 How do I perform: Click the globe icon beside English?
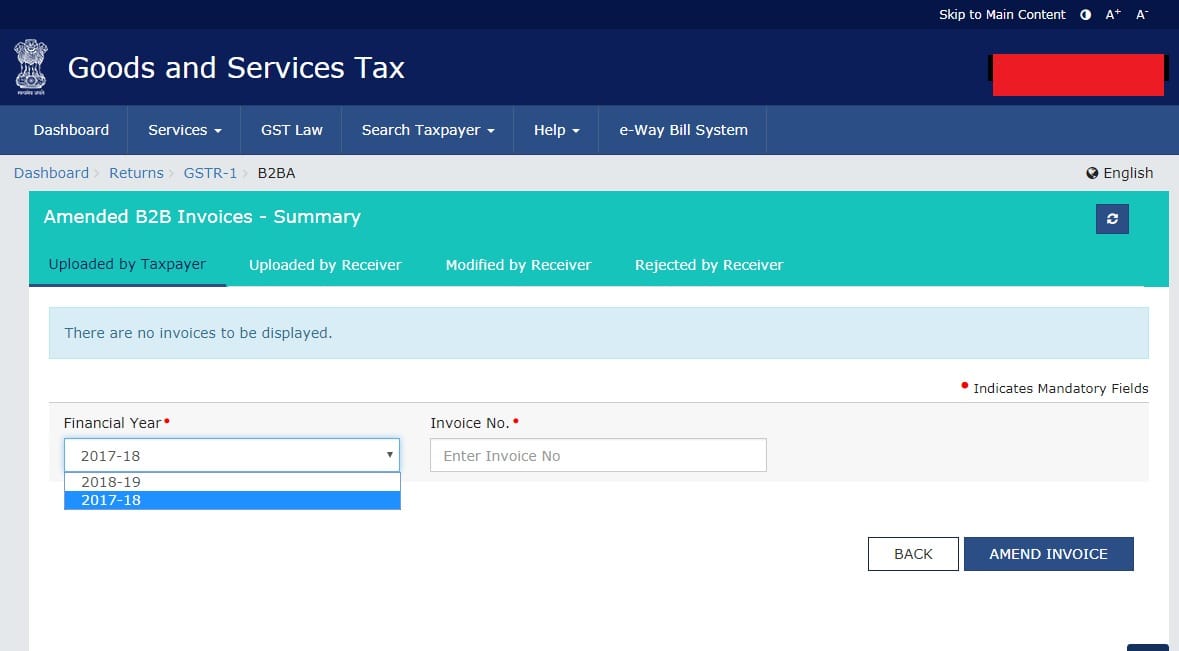tap(1091, 172)
